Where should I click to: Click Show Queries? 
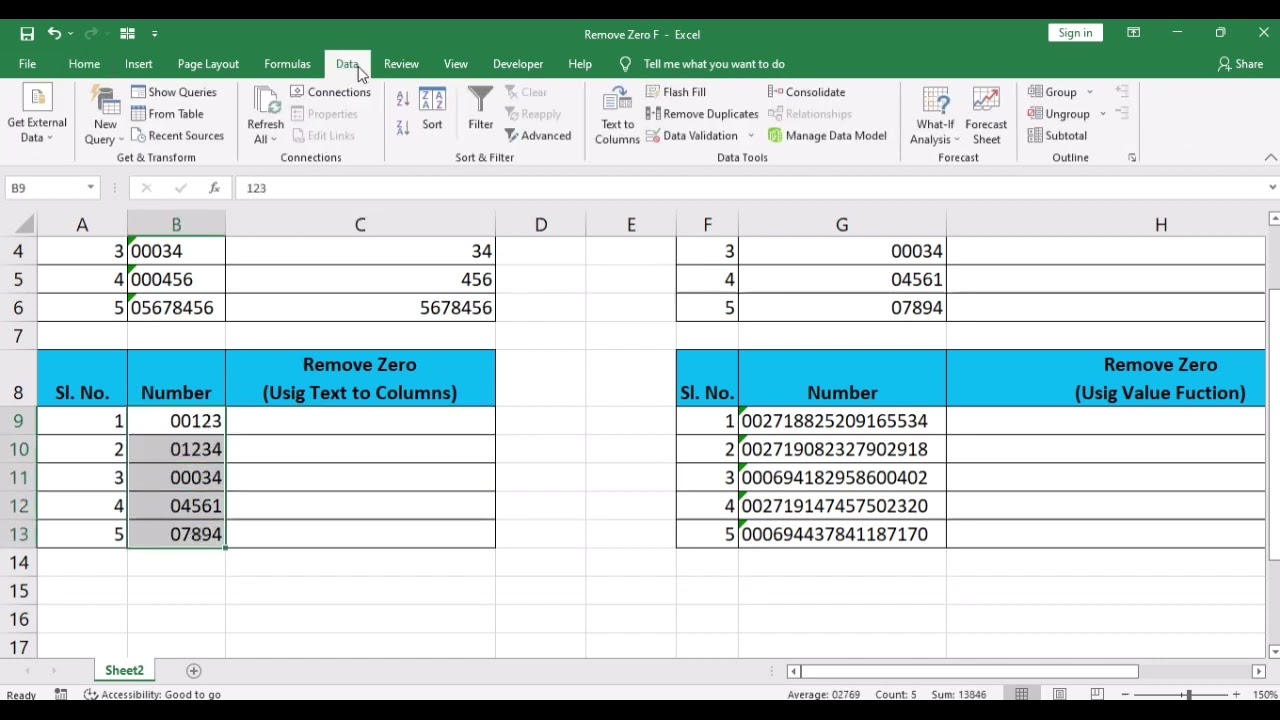(173, 92)
